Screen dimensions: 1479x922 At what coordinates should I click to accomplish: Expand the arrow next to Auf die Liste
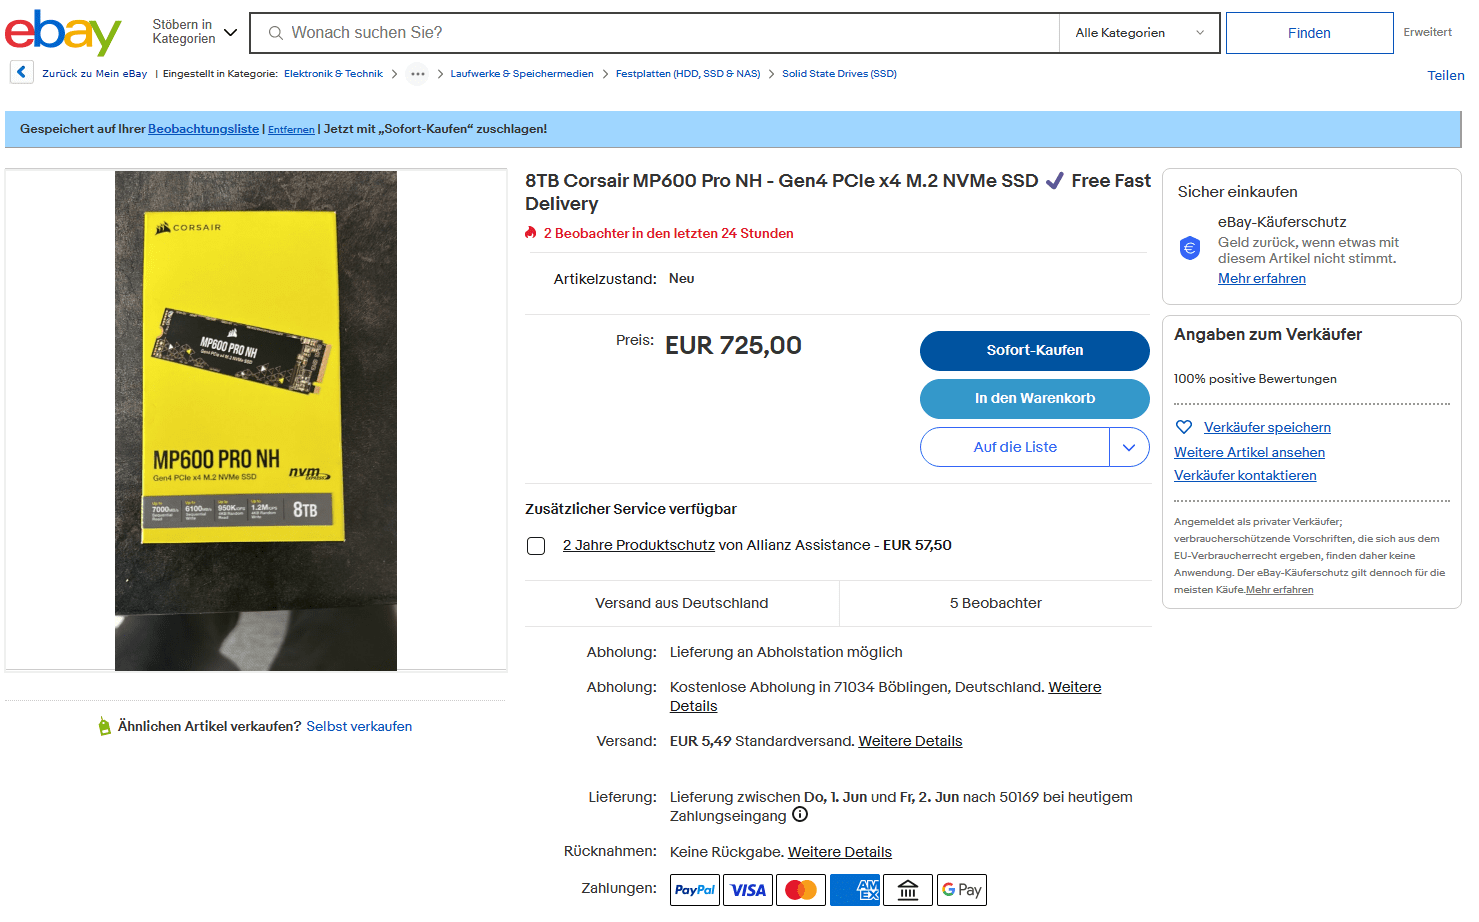[1129, 447]
